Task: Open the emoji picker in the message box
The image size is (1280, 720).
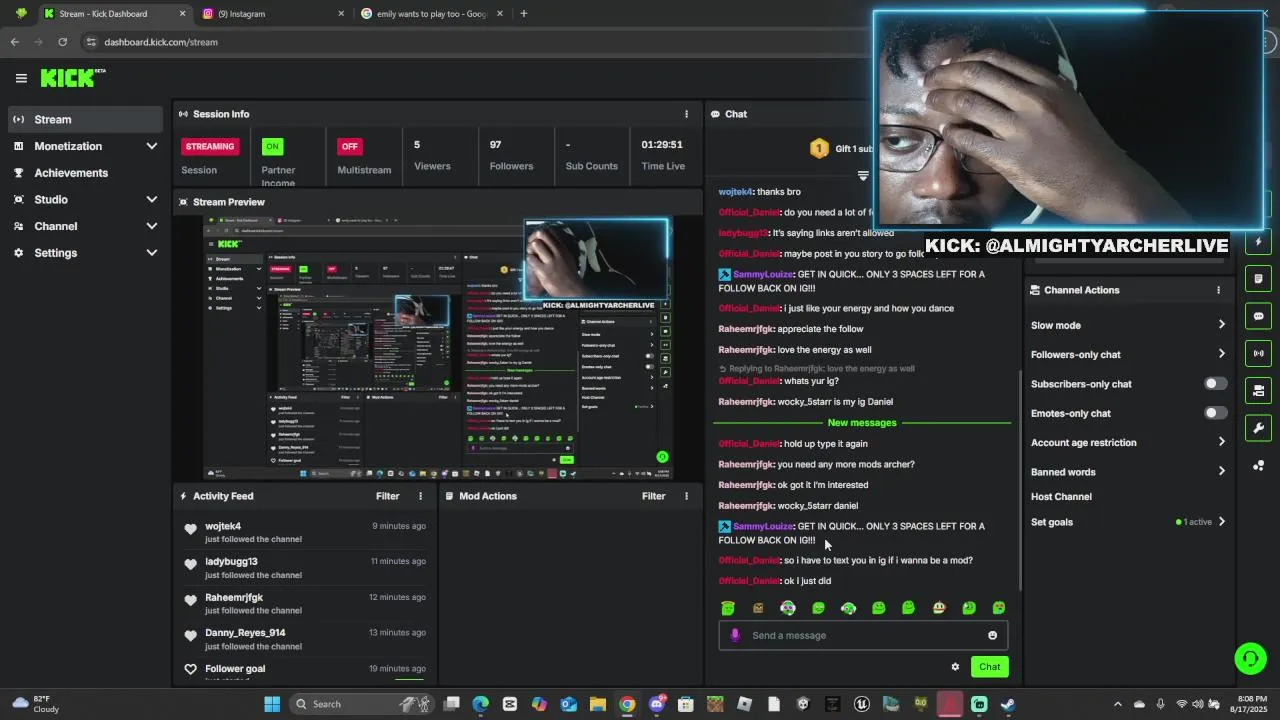Action: pyautogui.click(x=992, y=635)
